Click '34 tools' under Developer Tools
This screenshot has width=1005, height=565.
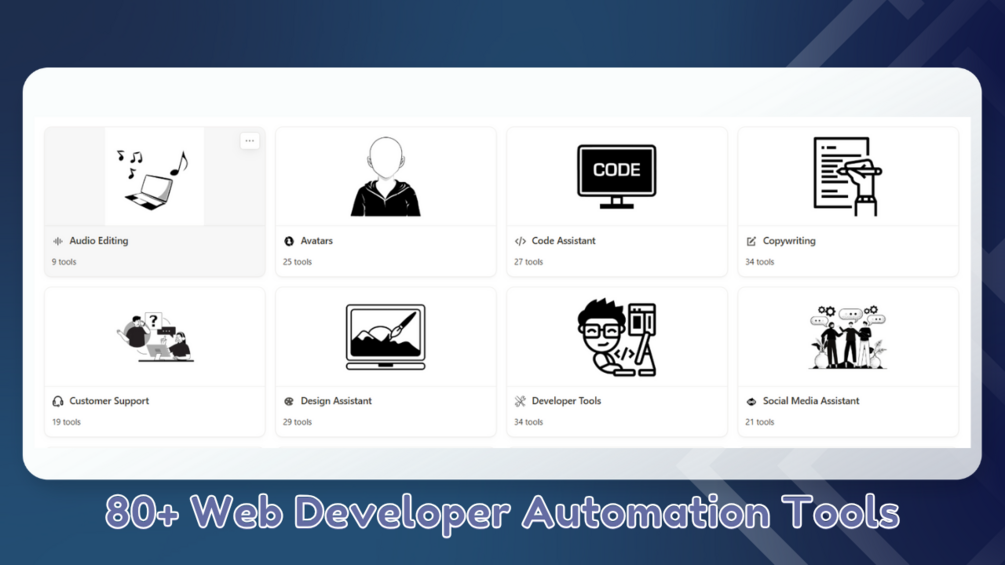tap(528, 422)
